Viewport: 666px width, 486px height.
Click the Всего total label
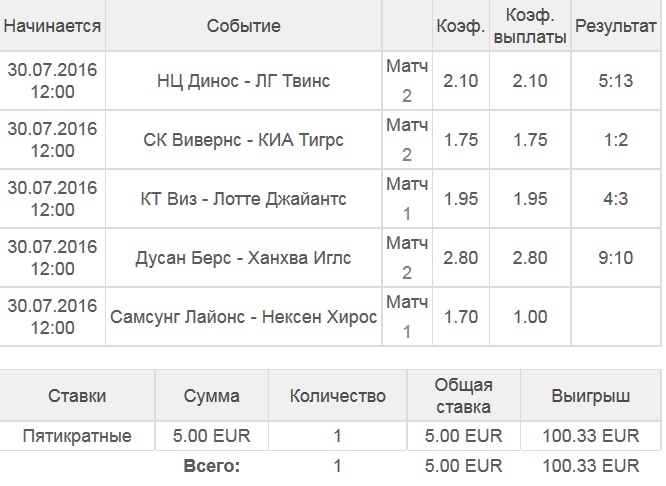tap(212, 465)
